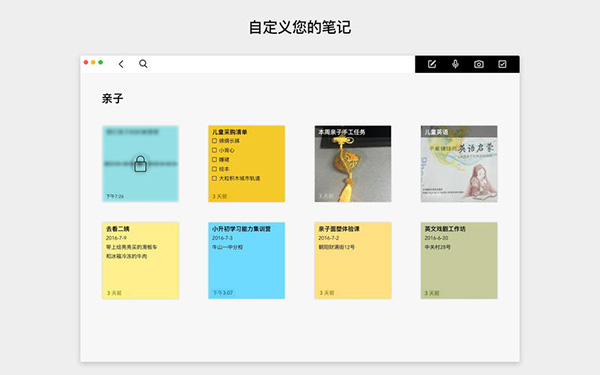This screenshot has width=600, height=375.
Task: Click the 牛山一中分校 text
Action: pyautogui.click(x=228, y=247)
